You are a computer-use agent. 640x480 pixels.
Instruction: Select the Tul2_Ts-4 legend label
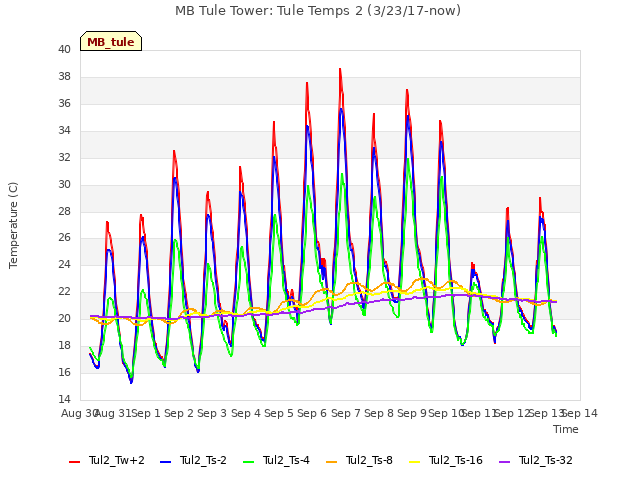[x=286, y=460]
